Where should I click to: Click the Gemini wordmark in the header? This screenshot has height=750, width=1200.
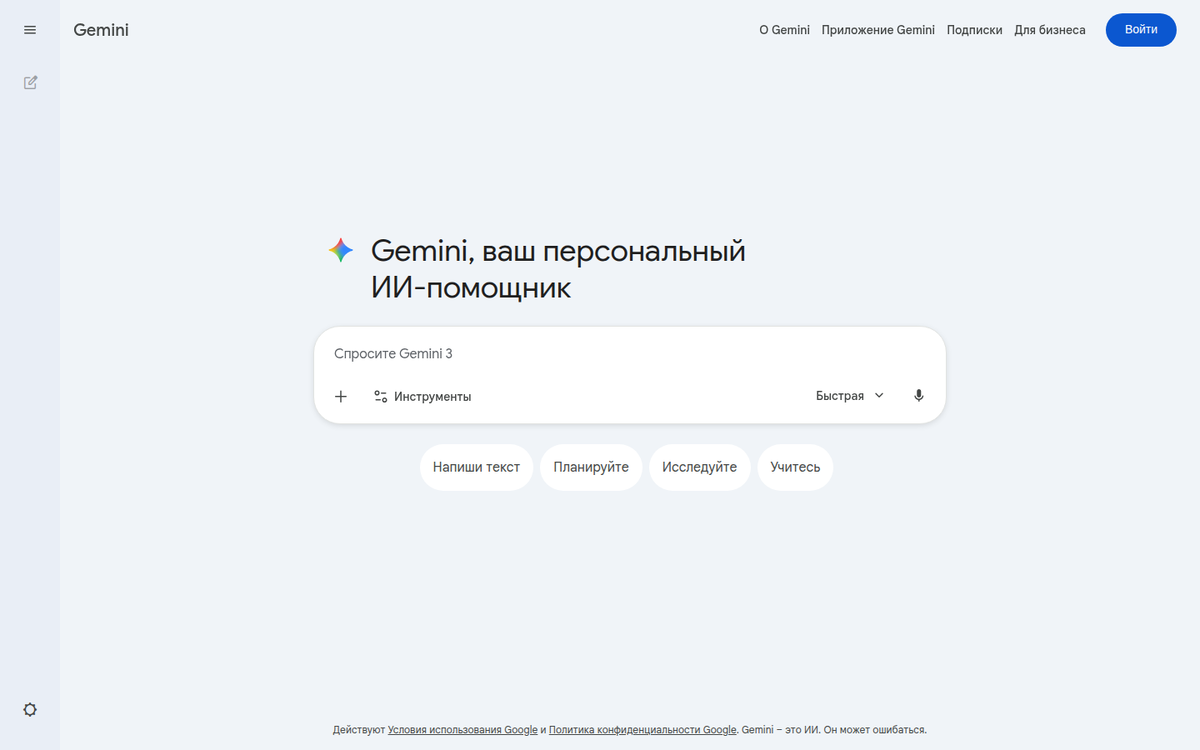[101, 30]
